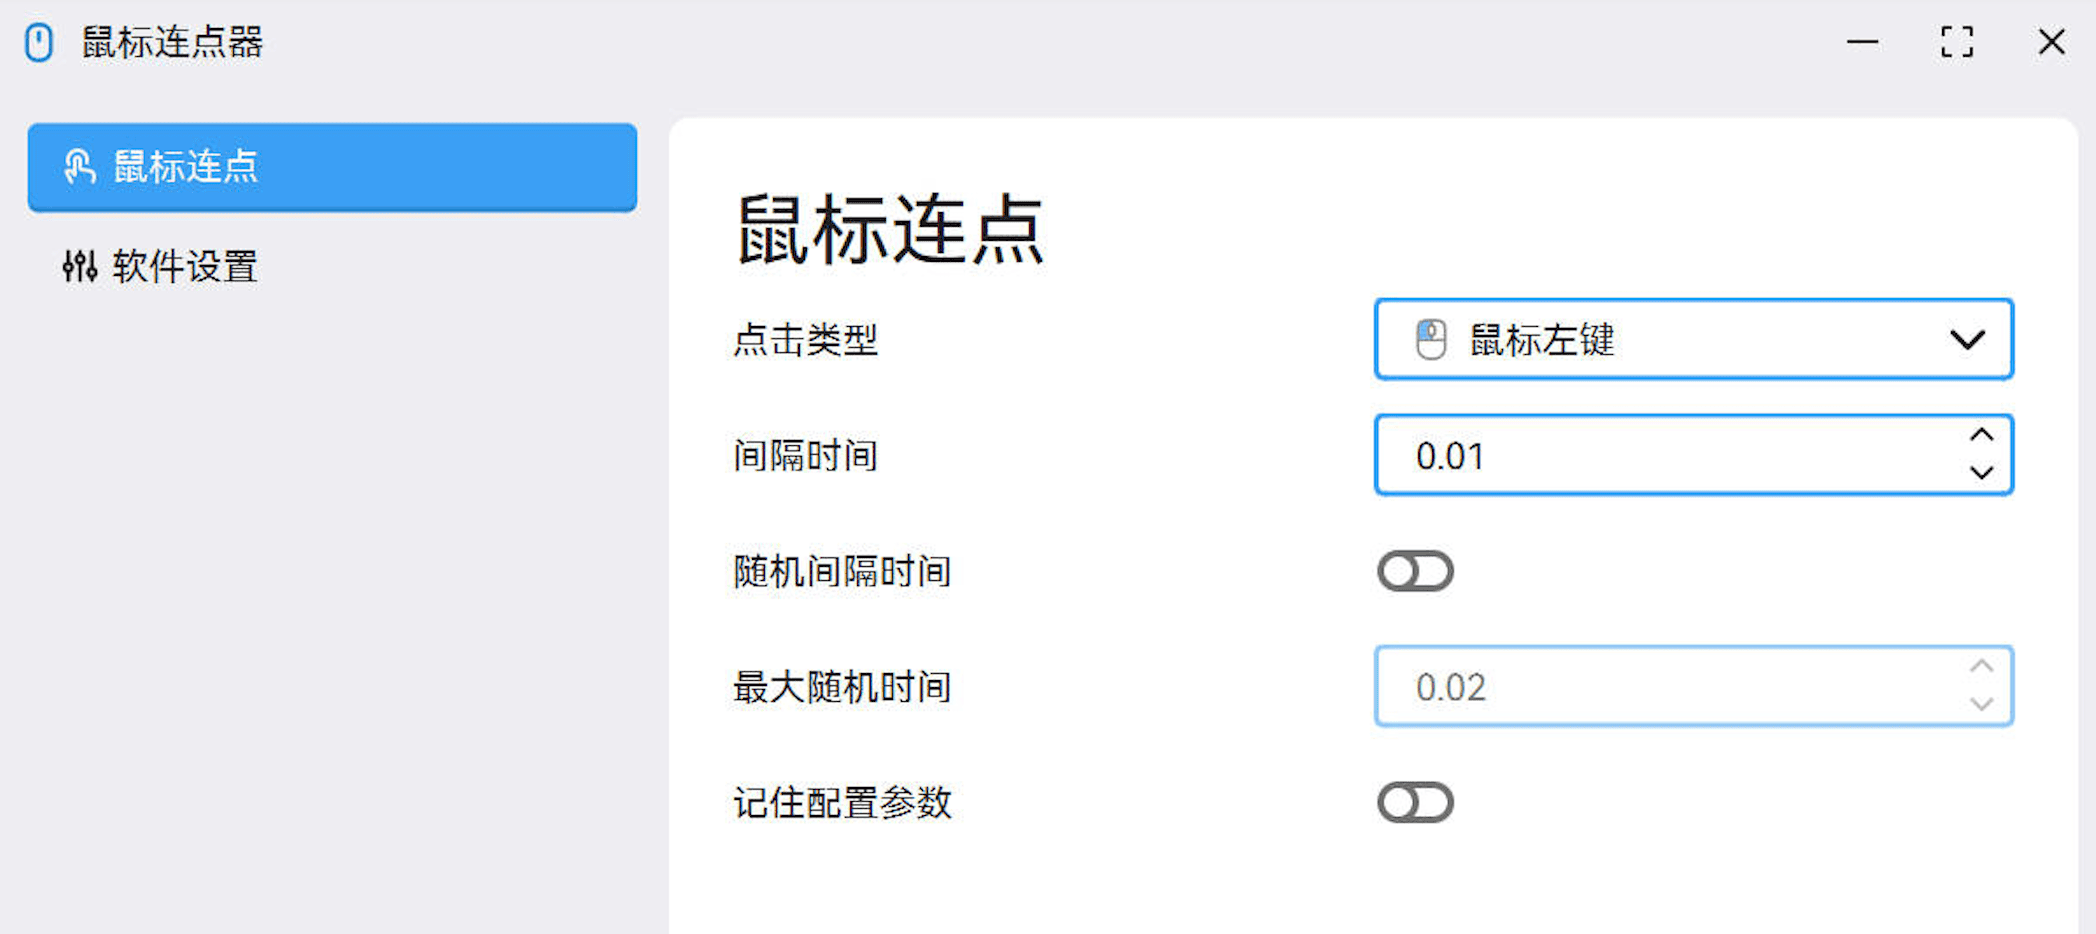Image resolution: width=2096 pixels, height=934 pixels.
Task: Maximize the application window
Action: pyautogui.click(x=1956, y=43)
